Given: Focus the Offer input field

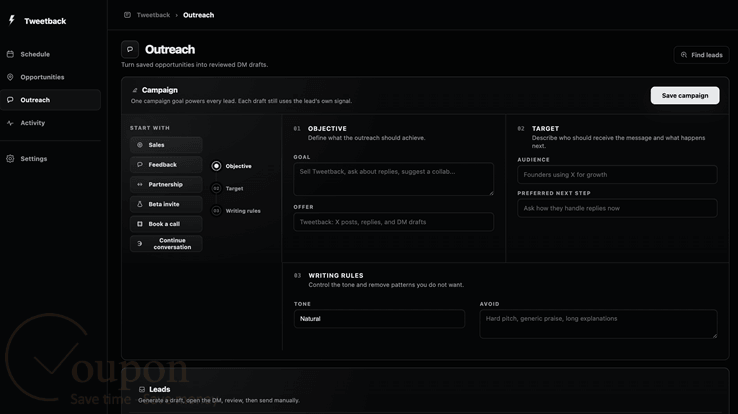Looking at the screenshot, I should pos(393,222).
